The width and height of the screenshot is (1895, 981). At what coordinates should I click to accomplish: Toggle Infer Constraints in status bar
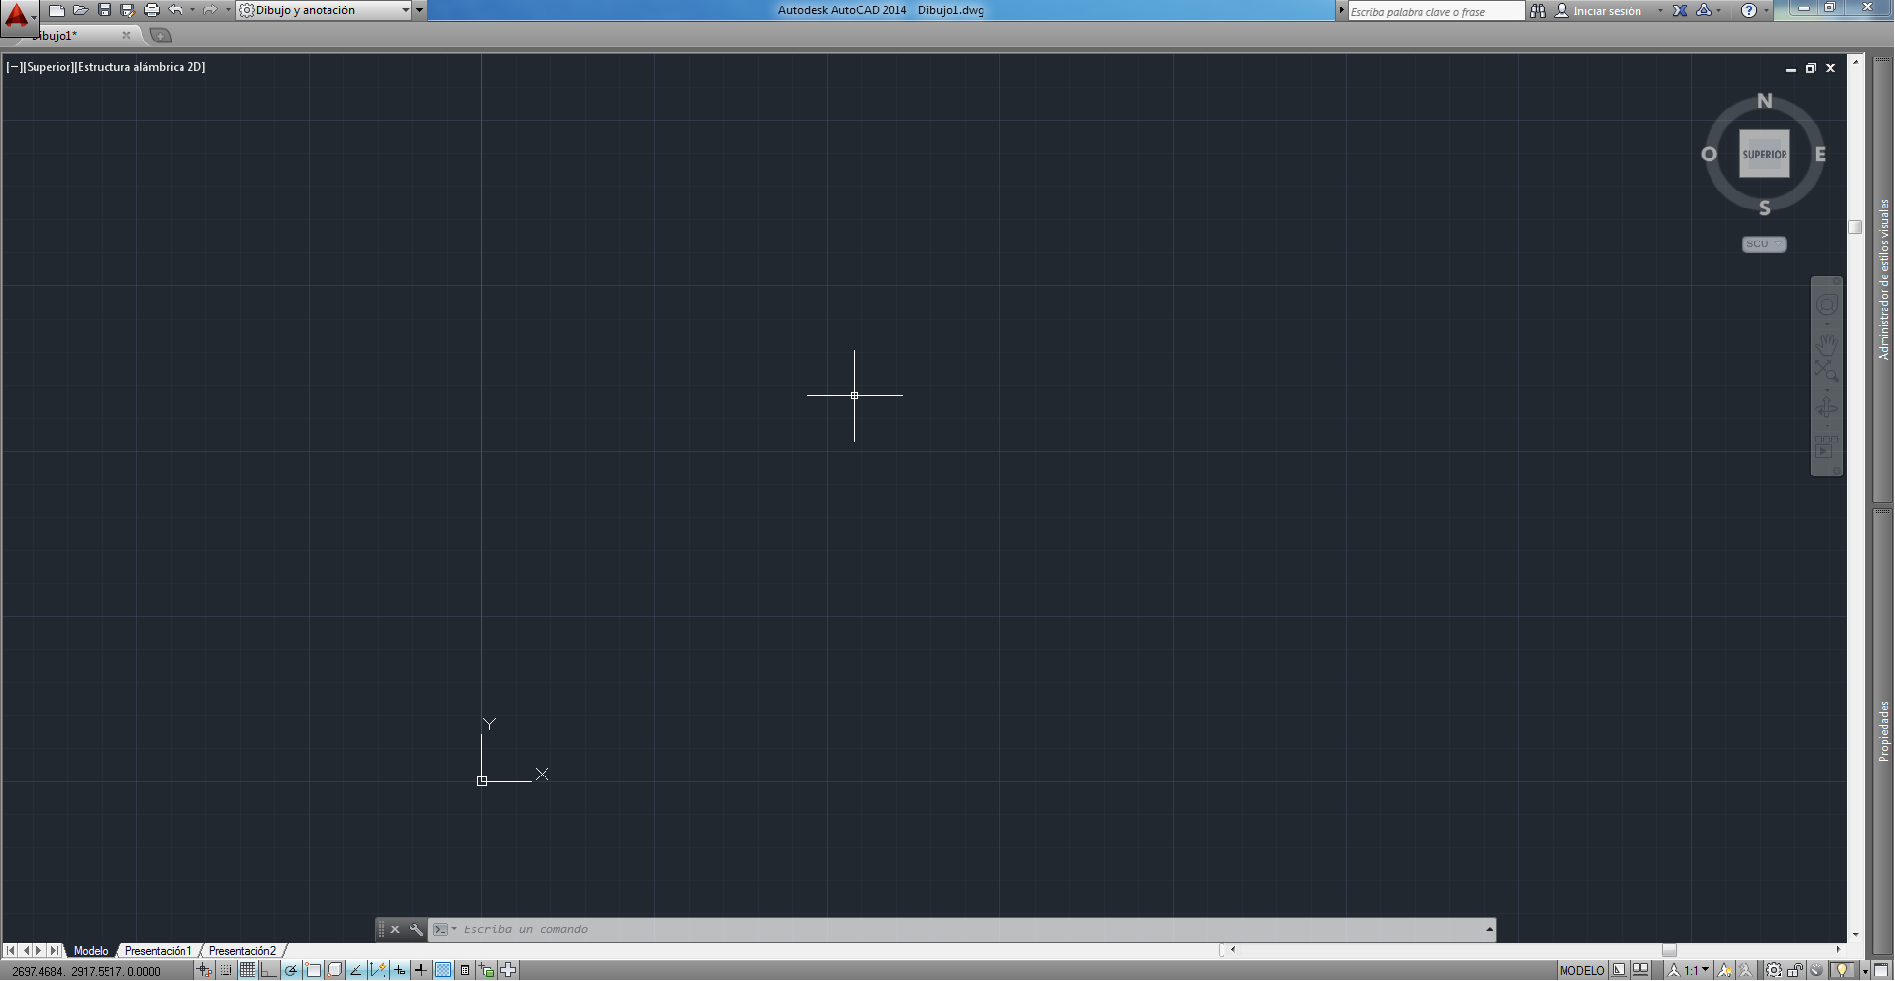tap(204, 970)
